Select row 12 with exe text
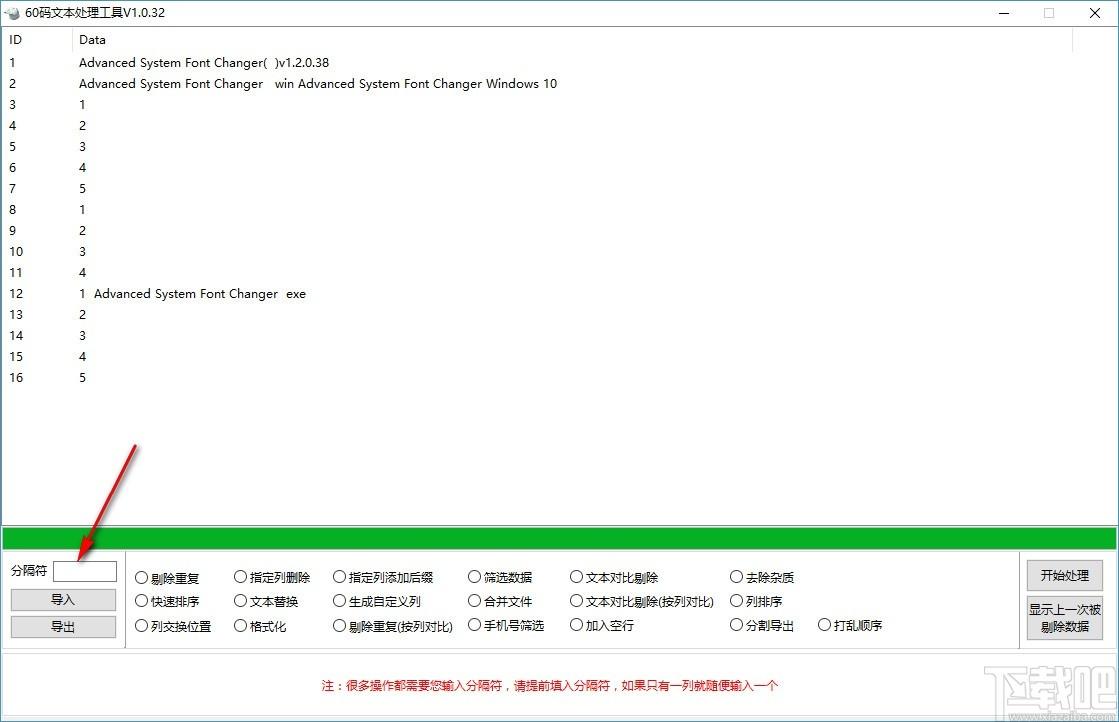 192,294
